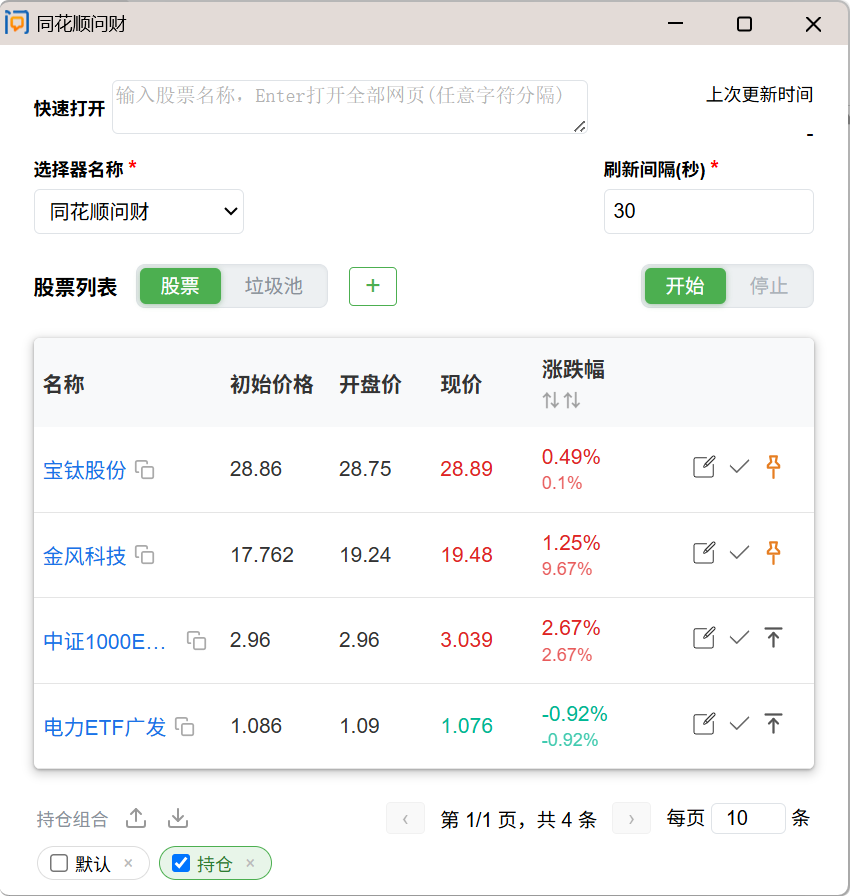Click the 每页 items count field
Viewport: 850px width, 896px height.
[748, 818]
